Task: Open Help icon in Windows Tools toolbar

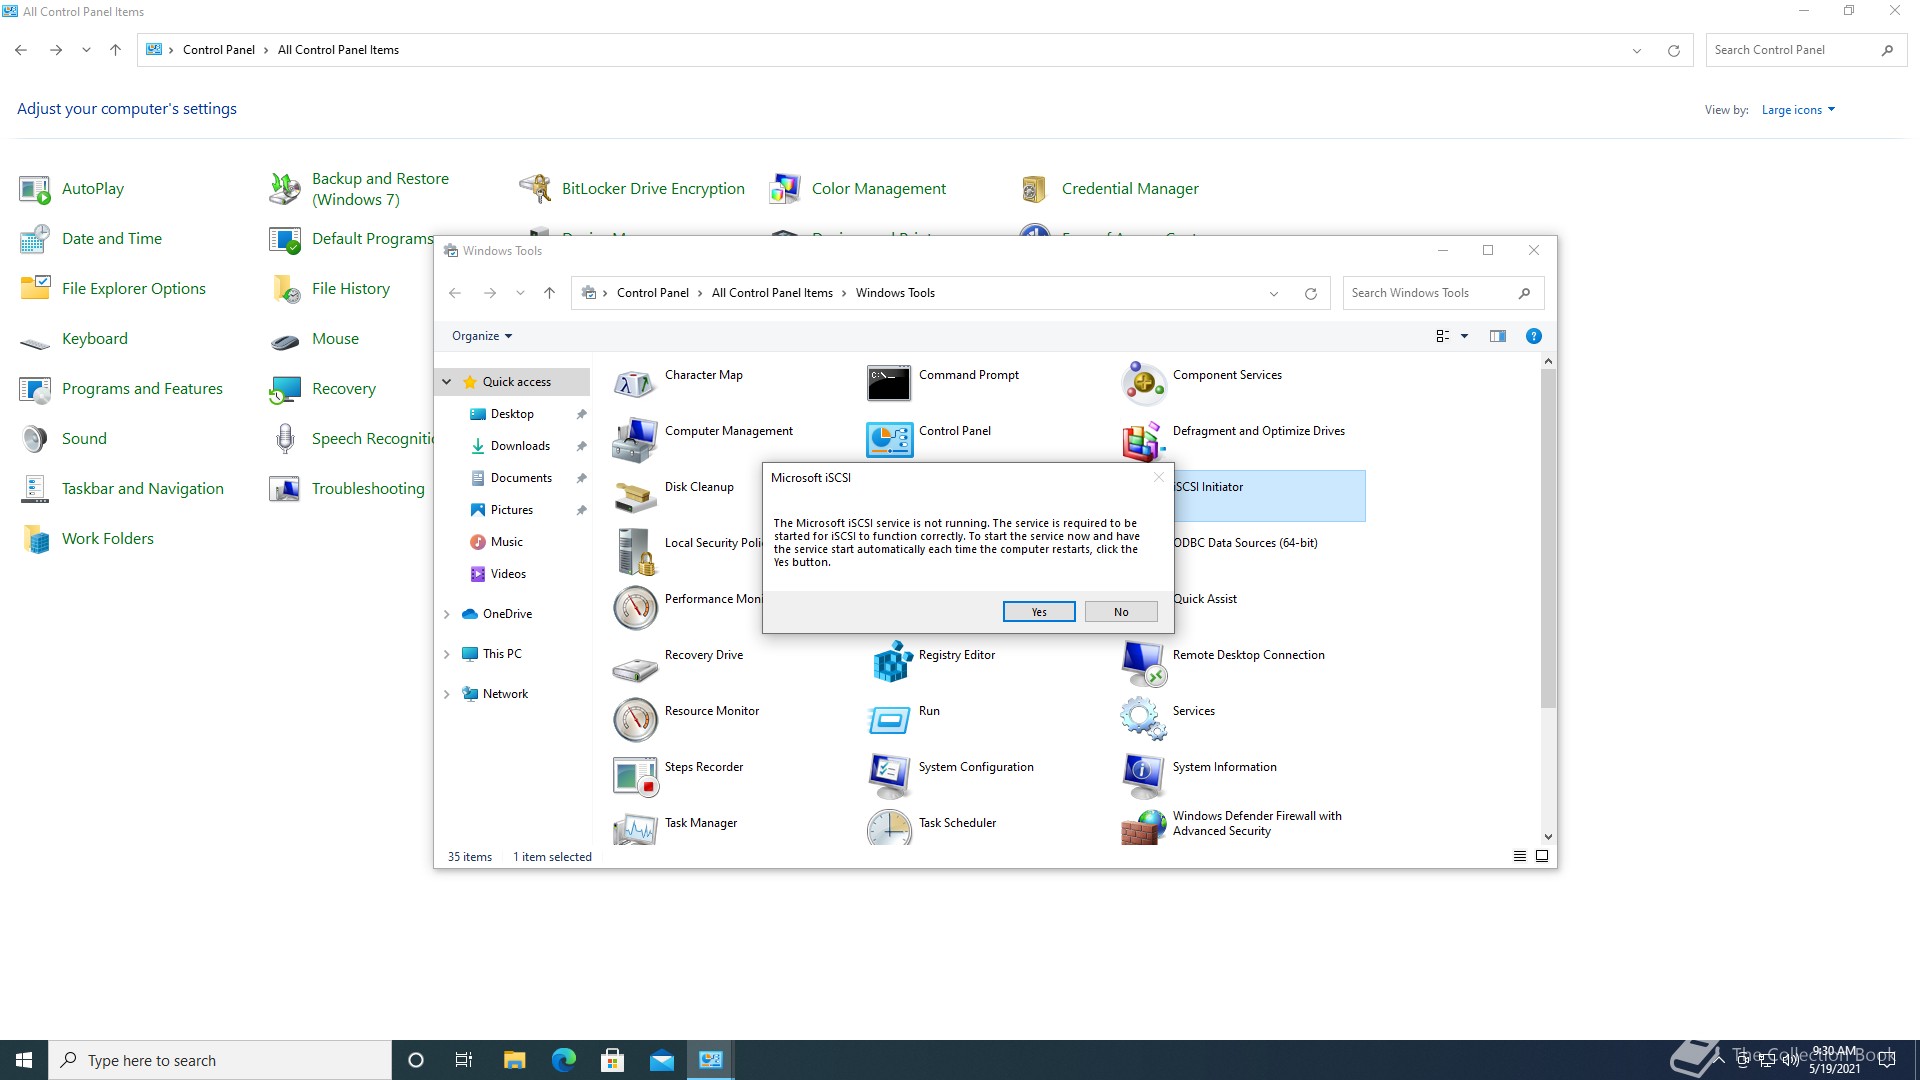Action: coord(1533,336)
